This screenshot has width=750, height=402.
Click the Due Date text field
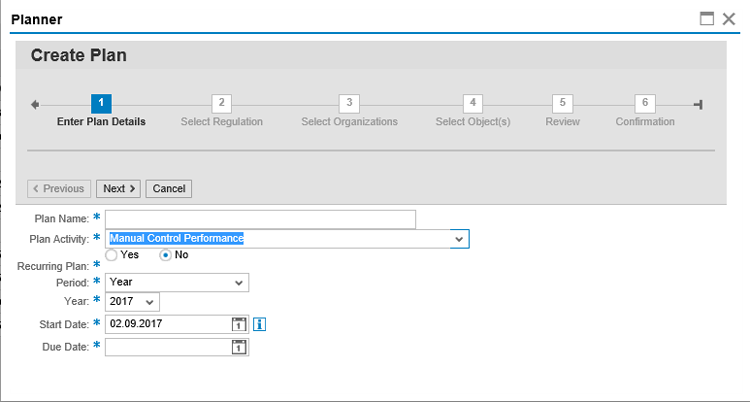(x=168, y=347)
